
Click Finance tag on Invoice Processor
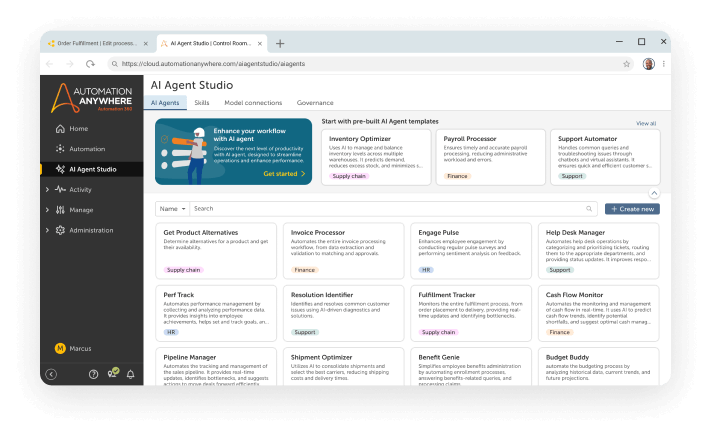point(304,270)
